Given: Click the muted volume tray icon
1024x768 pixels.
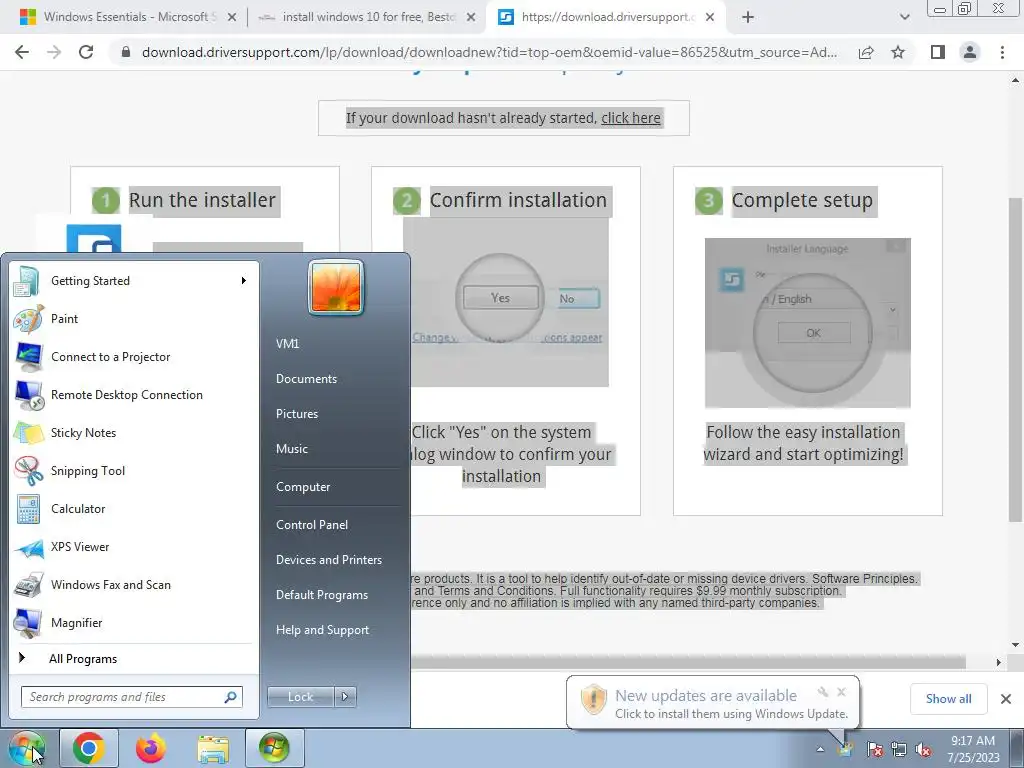Looking at the screenshot, I should click(923, 749).
